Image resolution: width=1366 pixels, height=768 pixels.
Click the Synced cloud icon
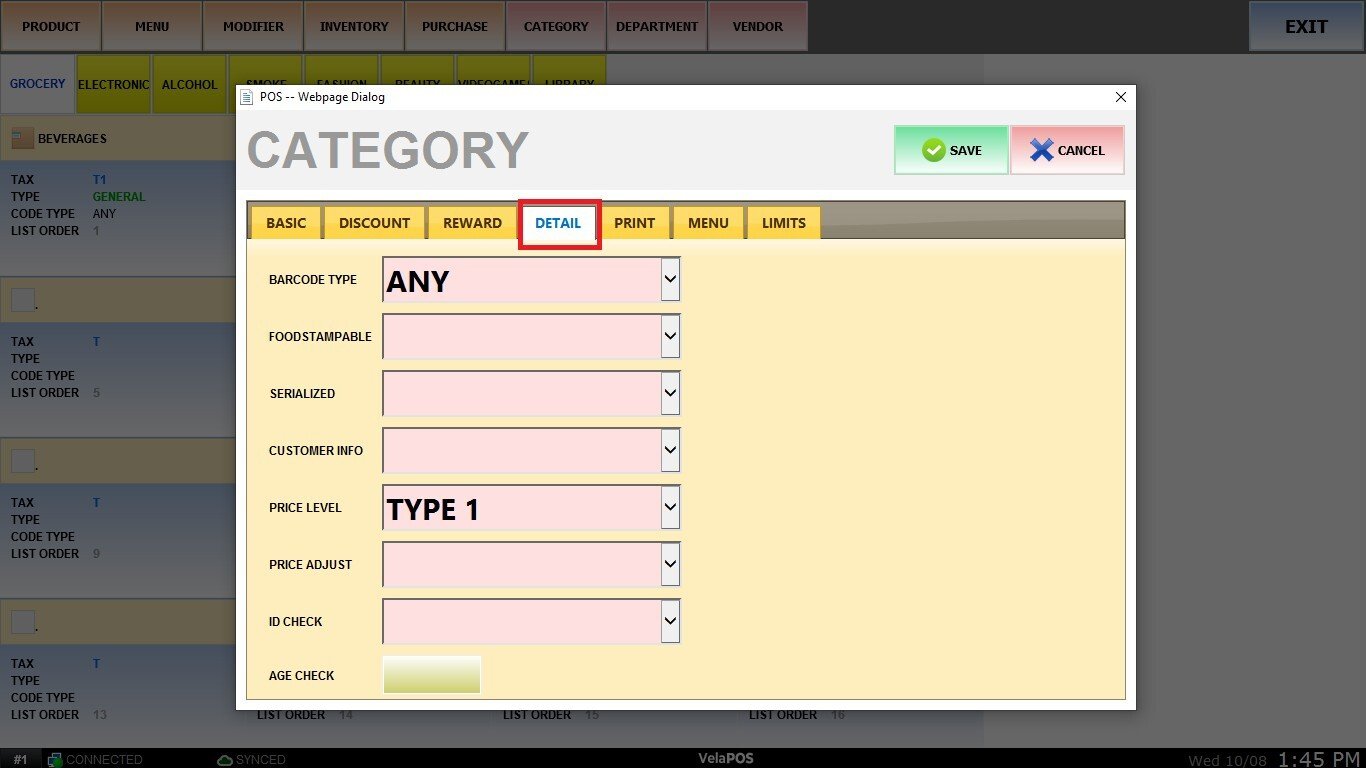[225, 760]
